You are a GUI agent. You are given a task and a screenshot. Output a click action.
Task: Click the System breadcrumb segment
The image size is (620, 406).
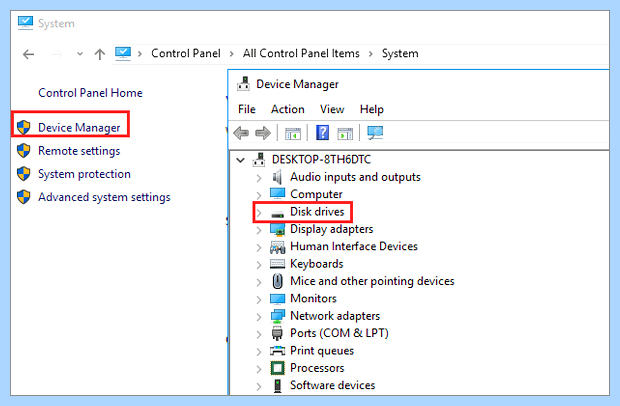click(x=400, y=53)
